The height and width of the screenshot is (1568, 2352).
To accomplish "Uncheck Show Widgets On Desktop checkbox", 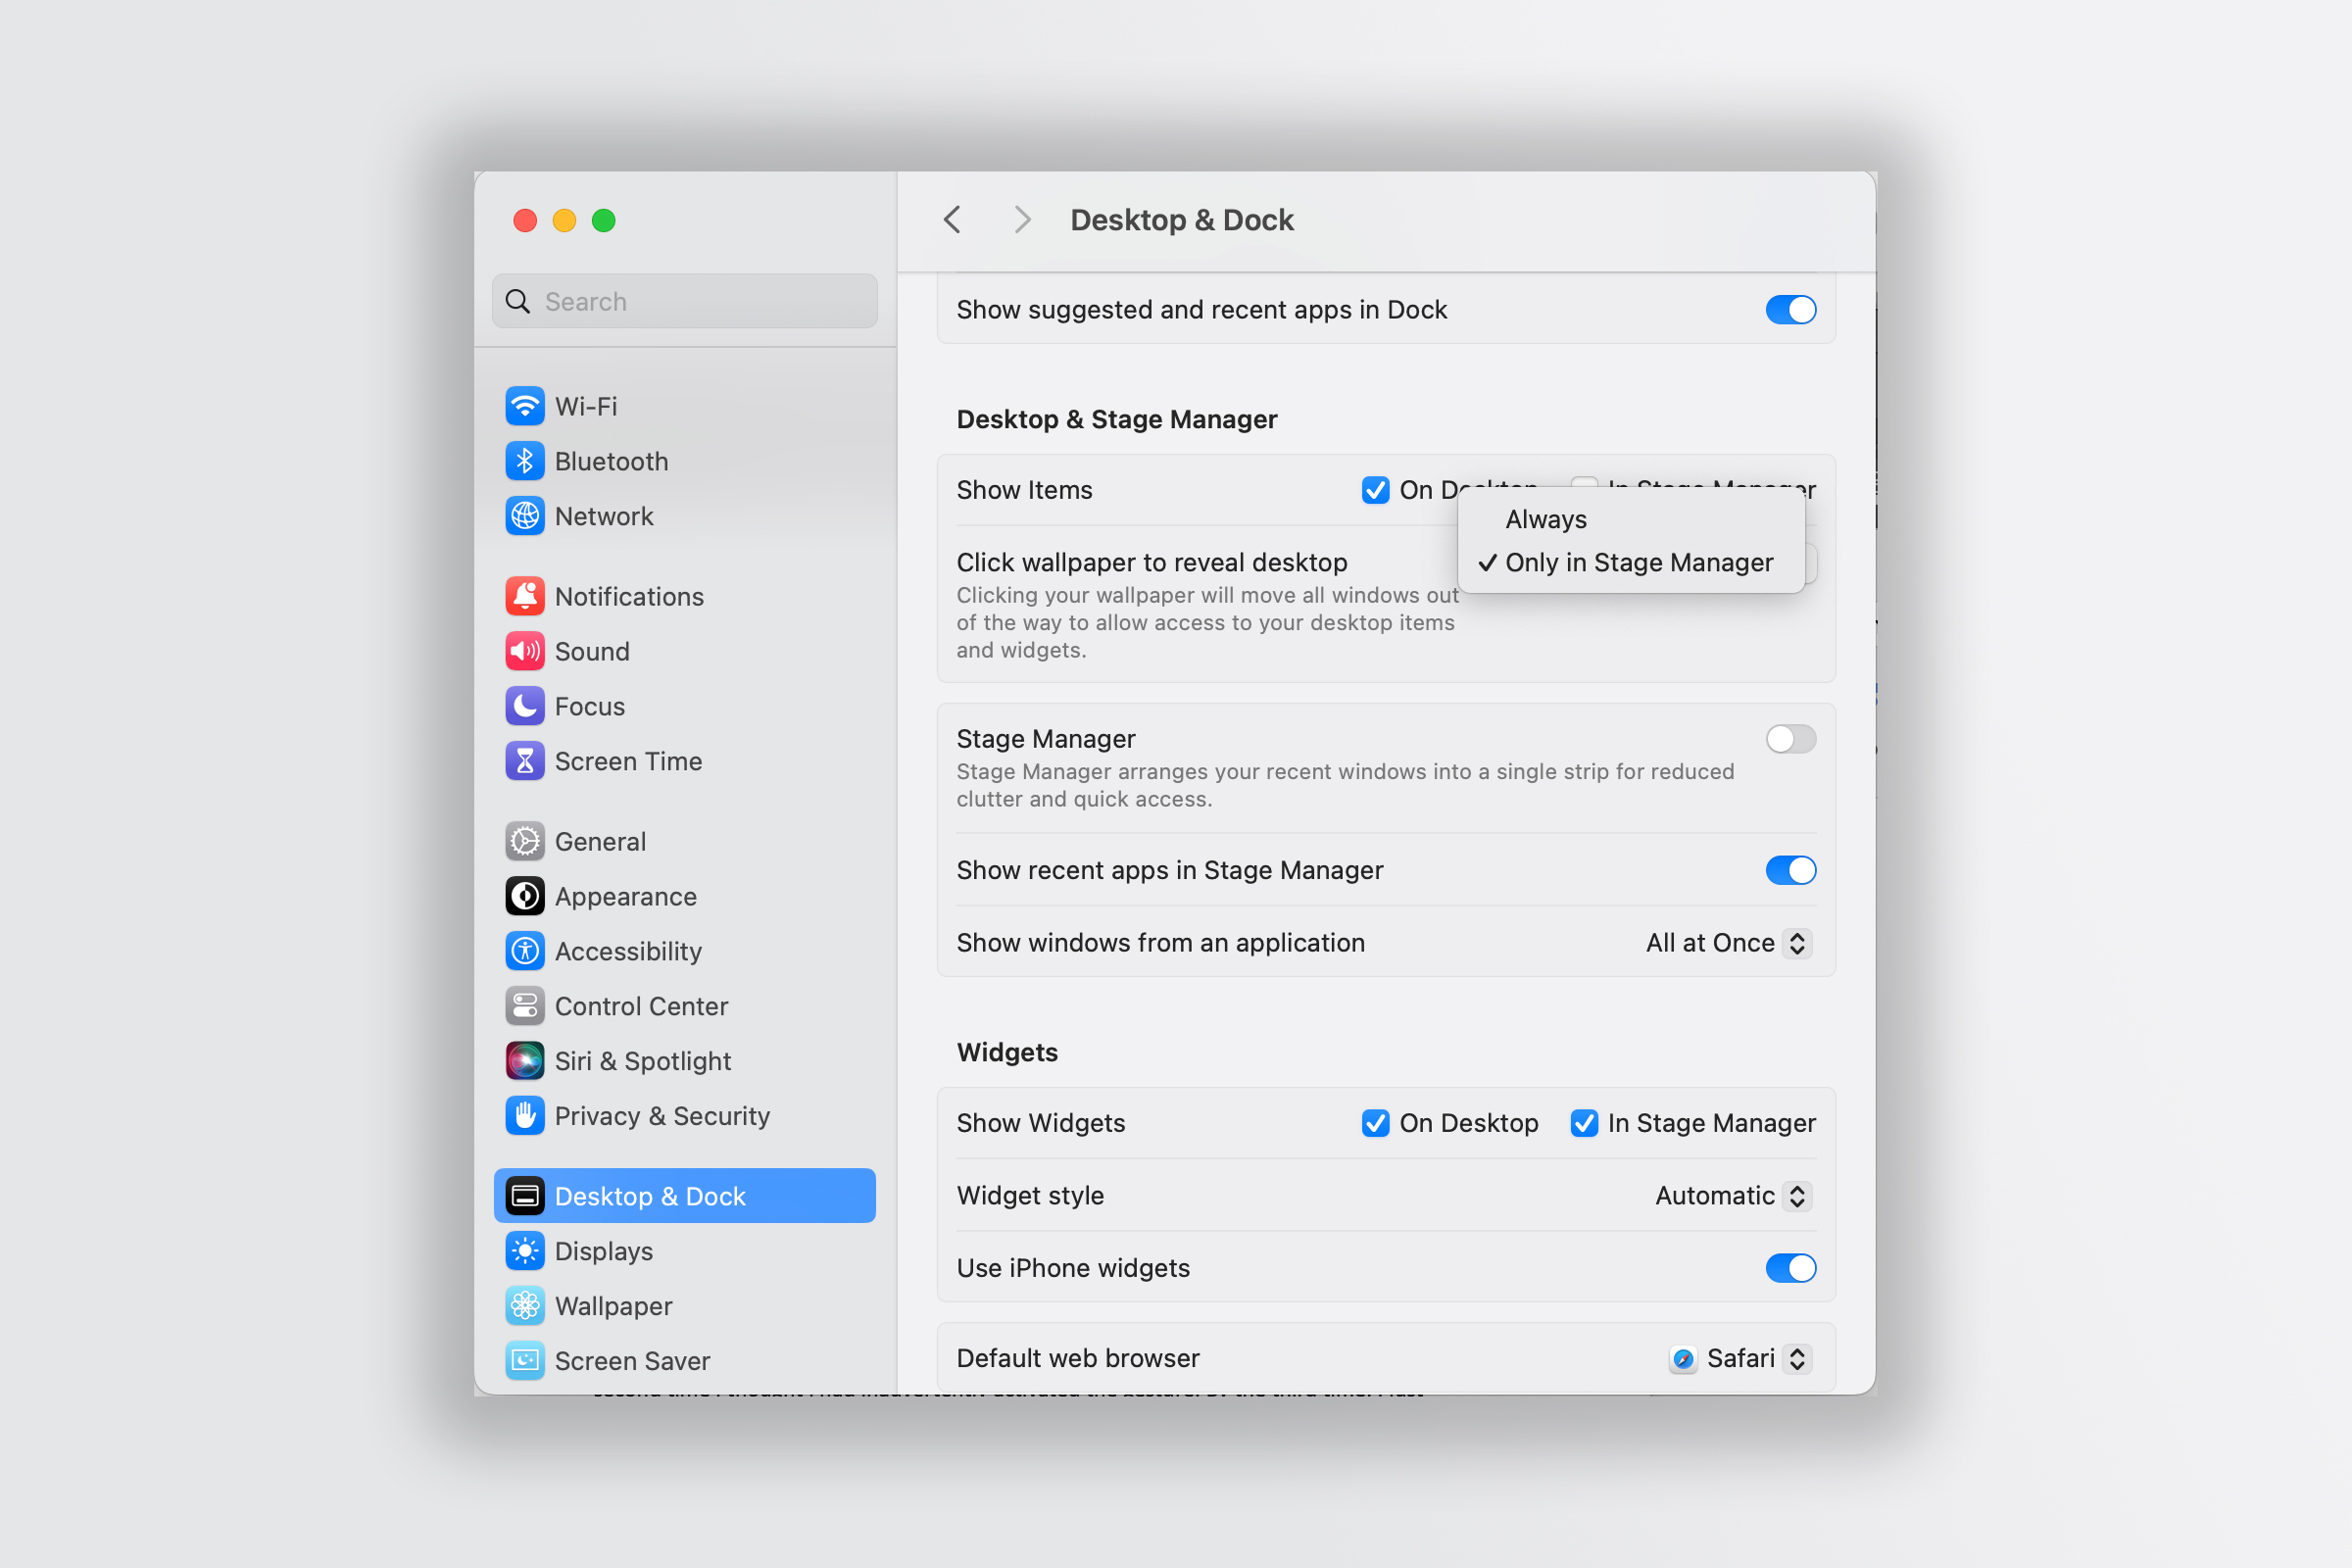I will pyautogui.click(x=1375, y=1123).
